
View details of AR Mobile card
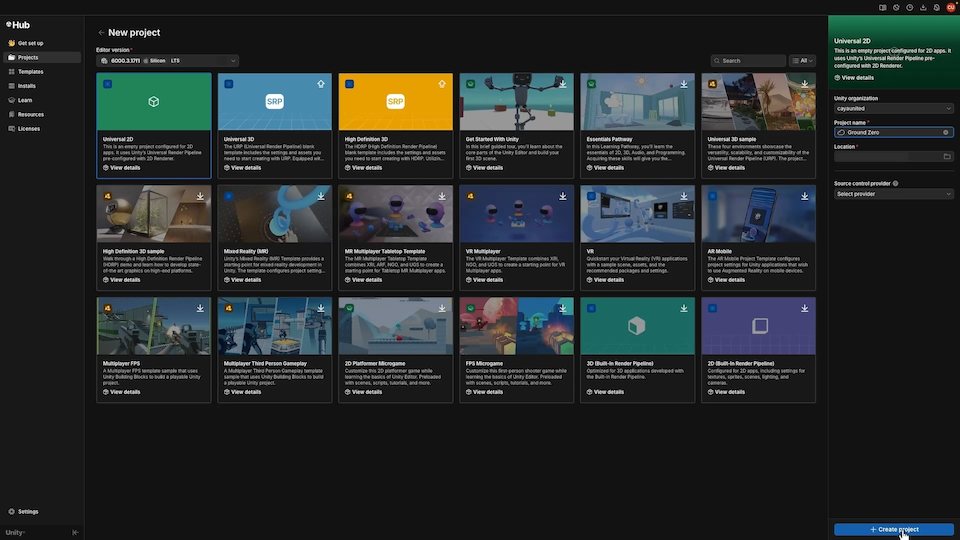coord(726,279)
